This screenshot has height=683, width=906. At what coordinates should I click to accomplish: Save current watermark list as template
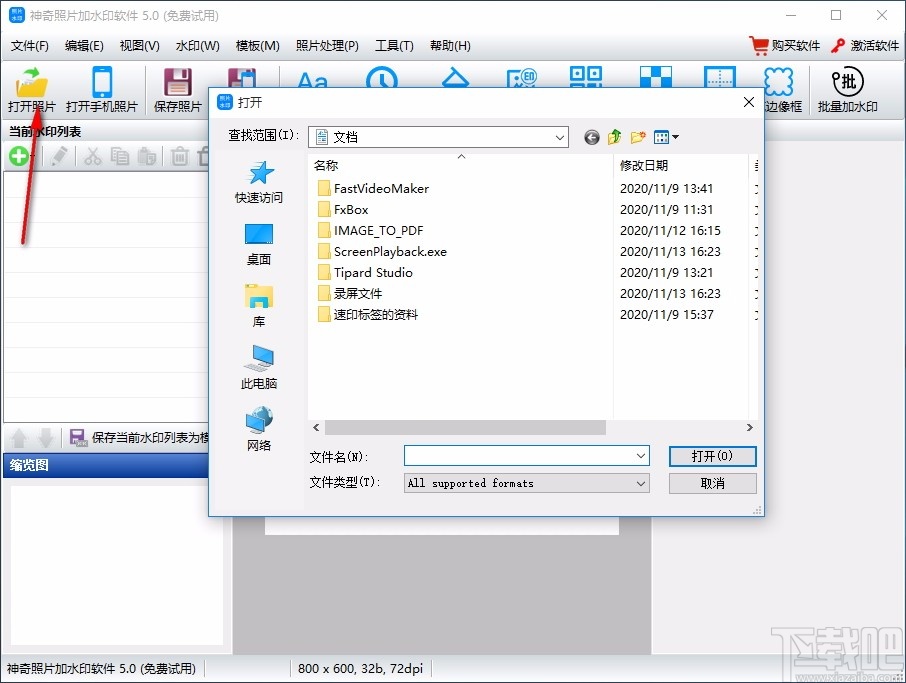pos(139,437)
